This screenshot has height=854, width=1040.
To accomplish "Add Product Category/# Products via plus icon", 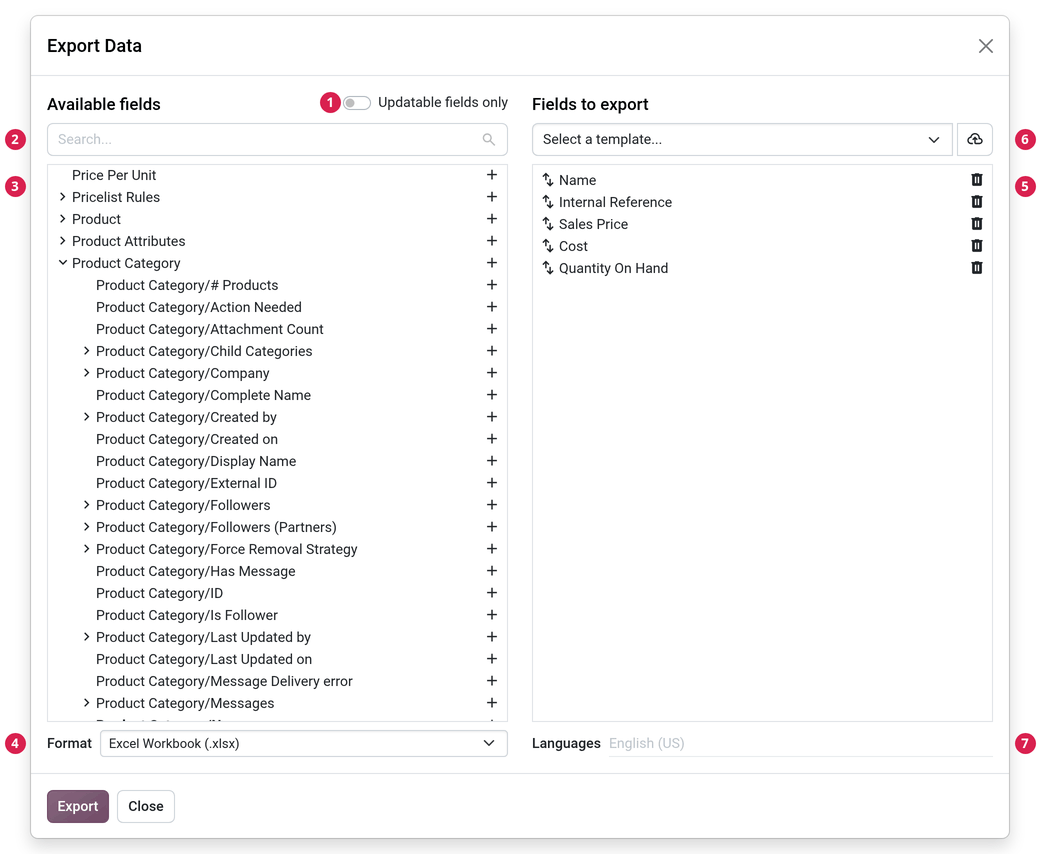I will point(491,284).
